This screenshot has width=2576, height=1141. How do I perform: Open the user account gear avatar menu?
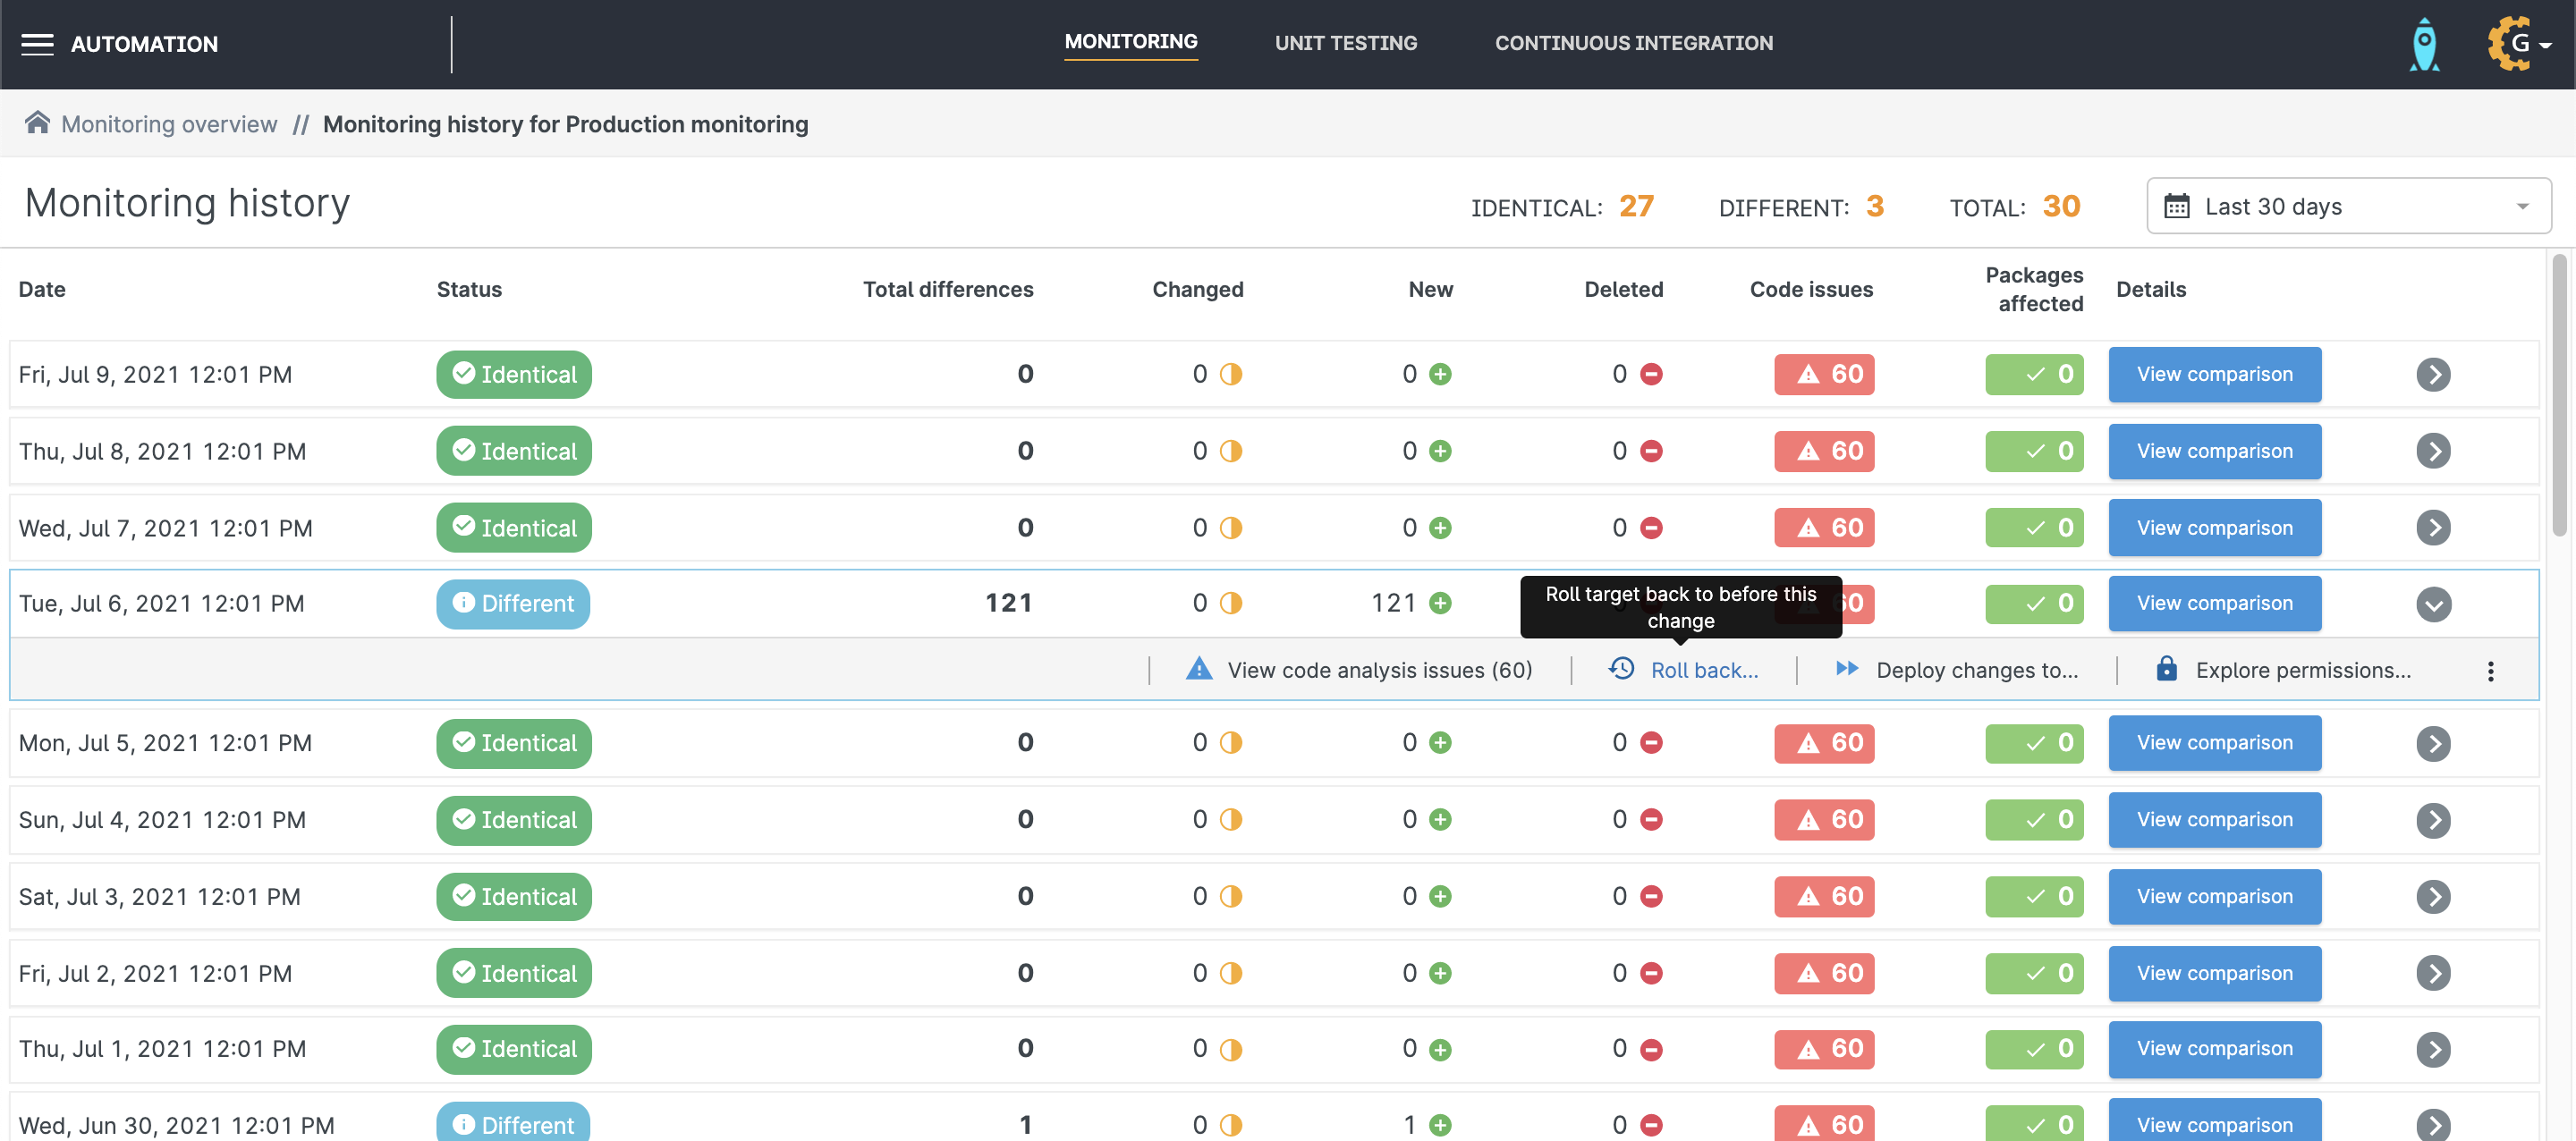(x=2518, y=44)
